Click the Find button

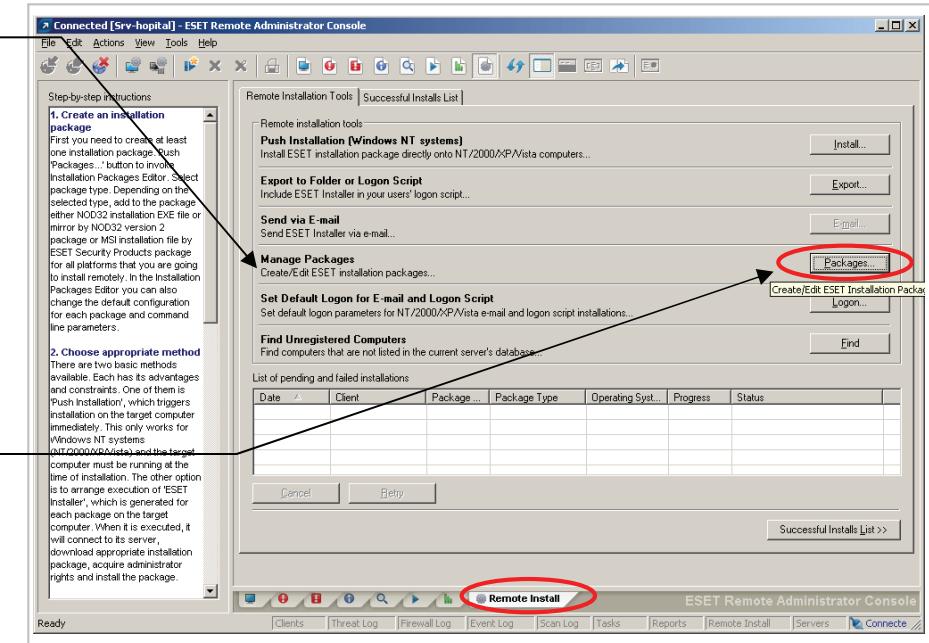(x=850, y=343)
